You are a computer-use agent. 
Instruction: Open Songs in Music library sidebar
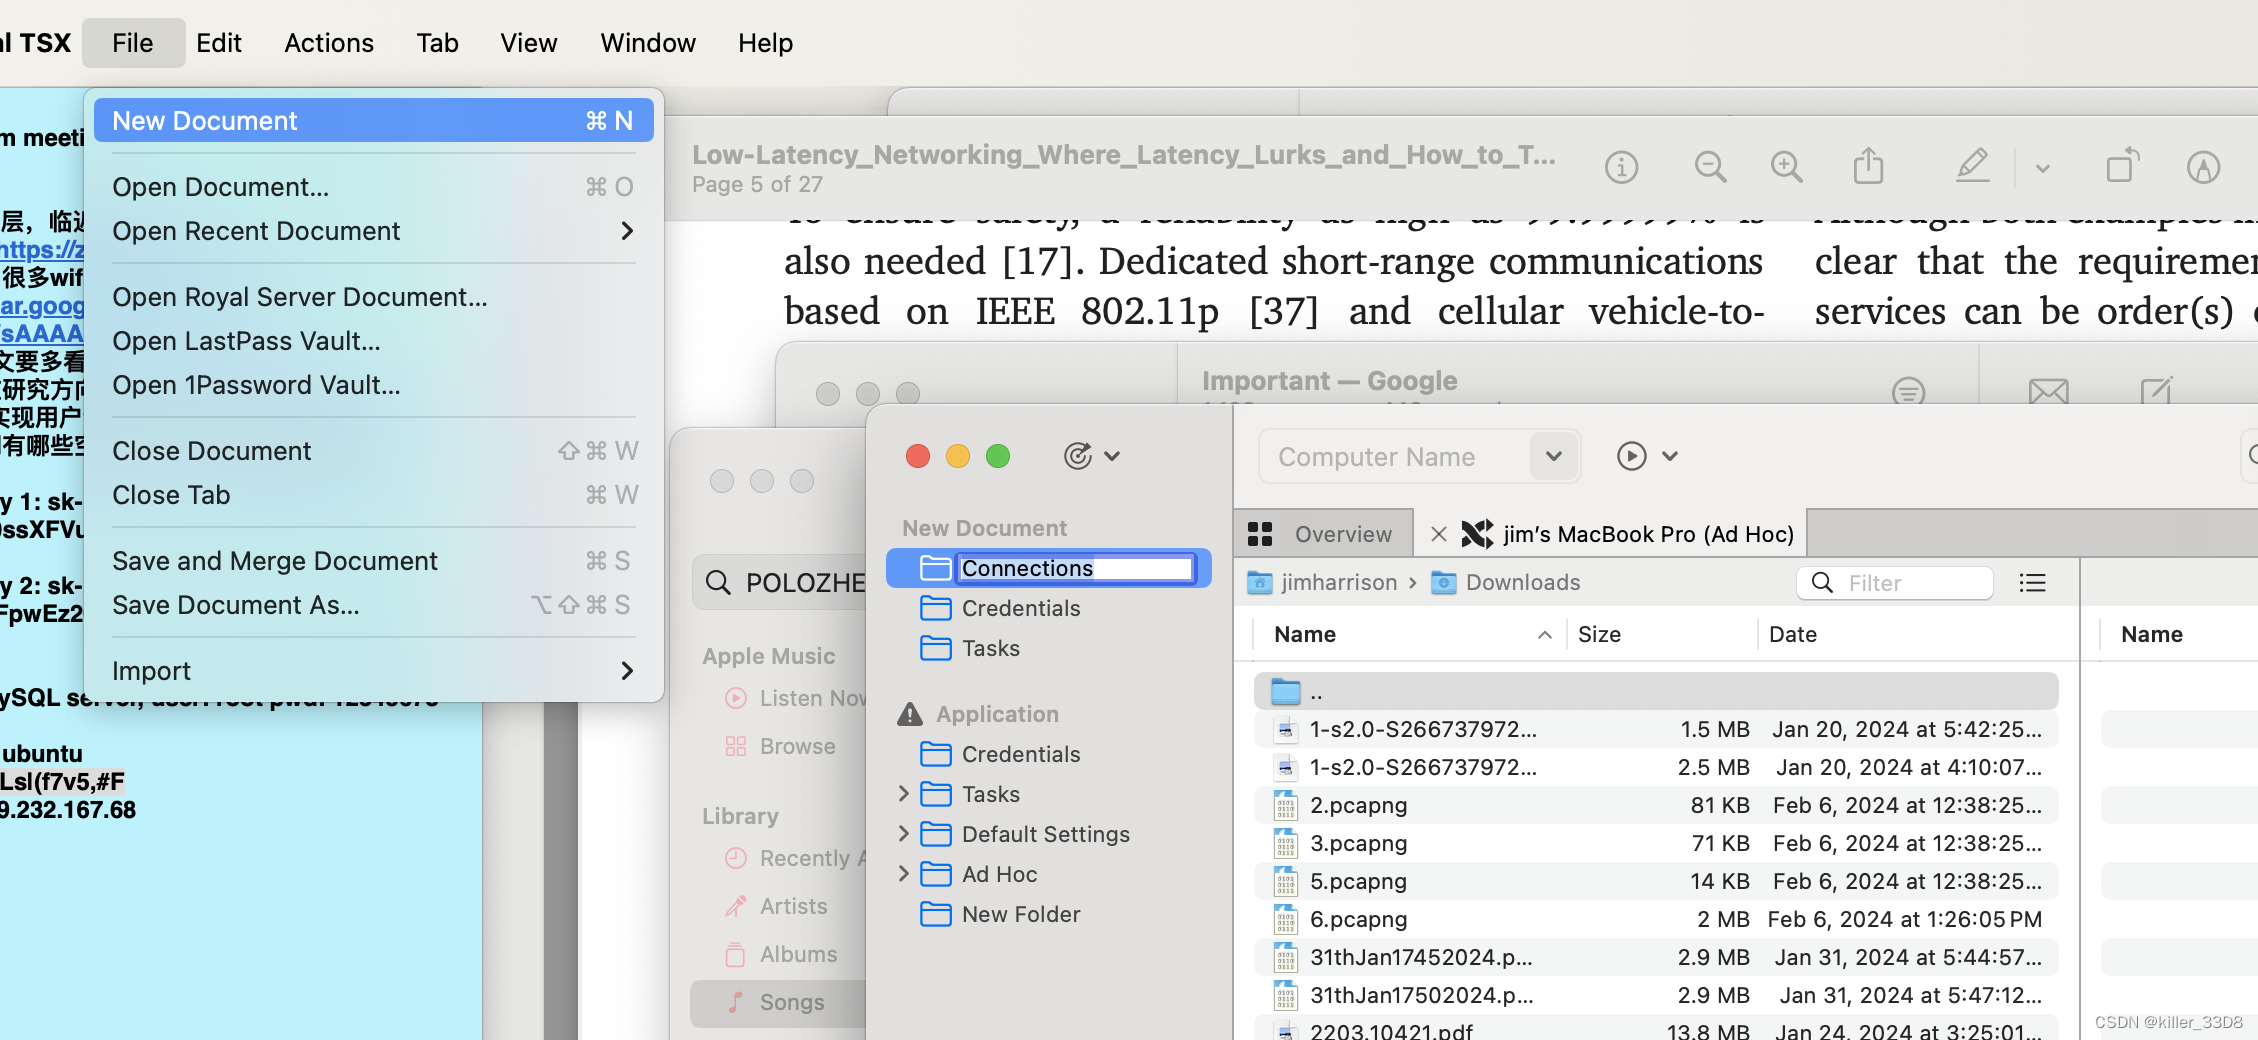776,1002
